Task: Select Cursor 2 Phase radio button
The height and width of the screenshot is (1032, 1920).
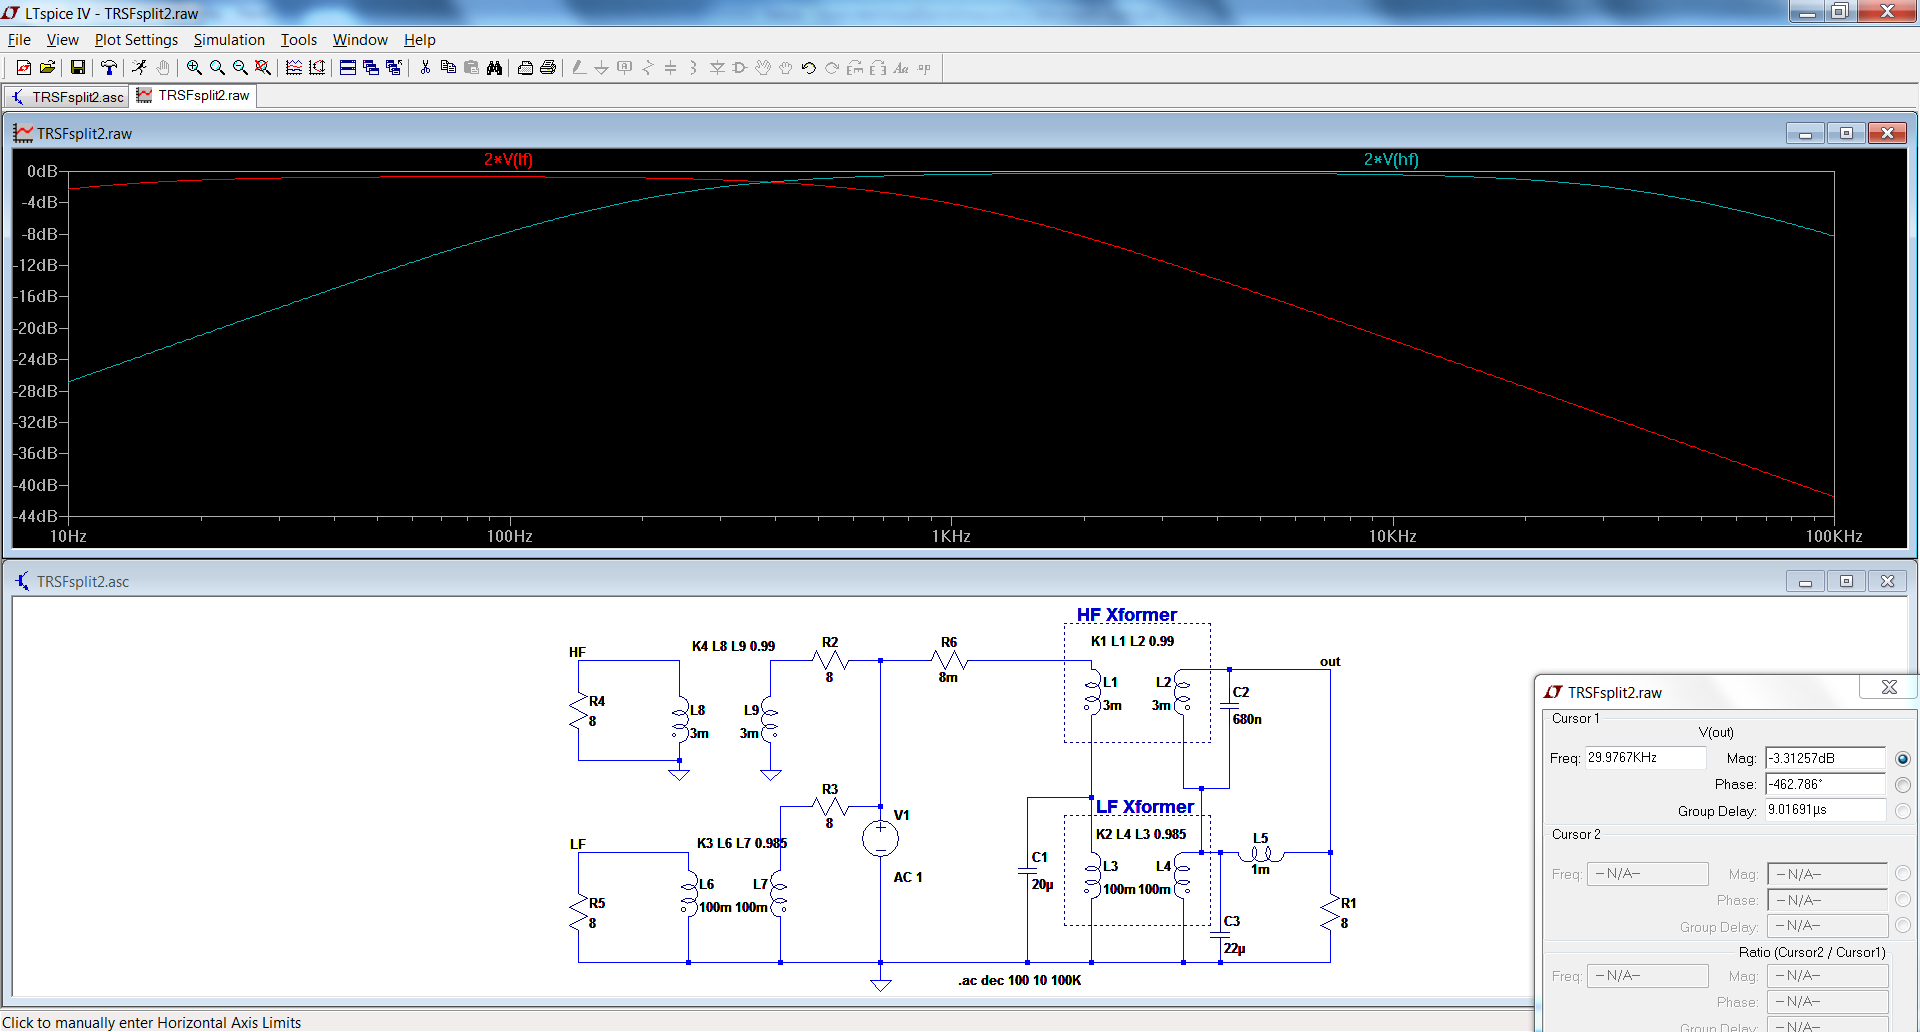Action: (x=1903, y=900)
